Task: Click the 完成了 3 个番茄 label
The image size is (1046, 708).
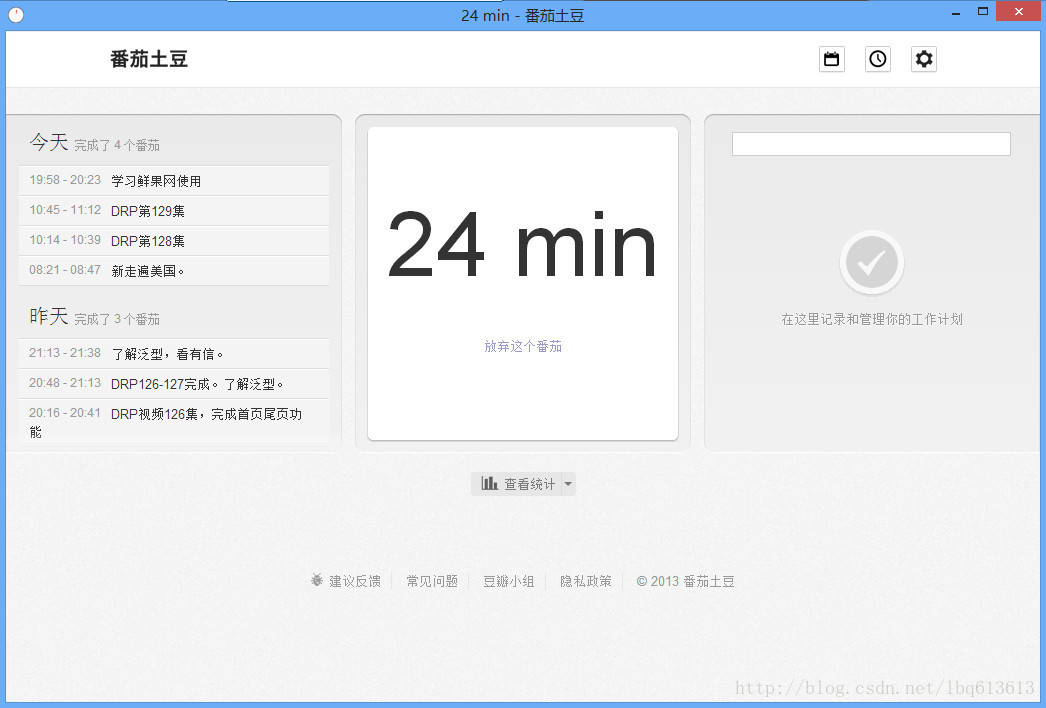Action: (x=117, y=319)
